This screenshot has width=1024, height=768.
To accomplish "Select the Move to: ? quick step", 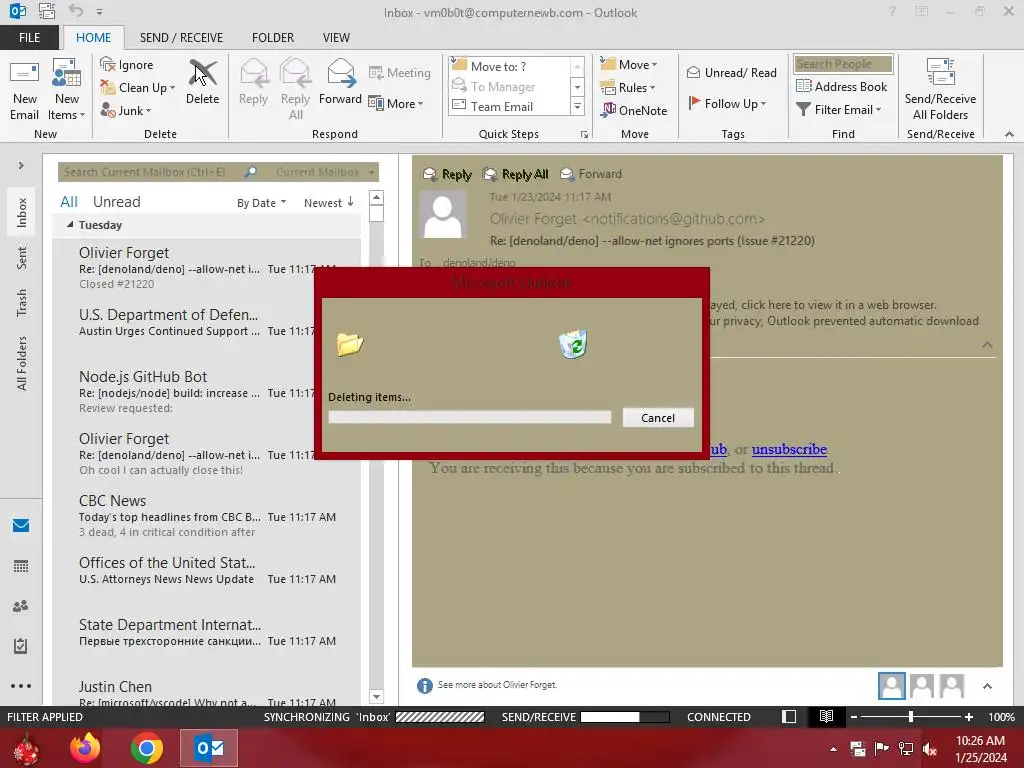I will [x=510, y=66].
